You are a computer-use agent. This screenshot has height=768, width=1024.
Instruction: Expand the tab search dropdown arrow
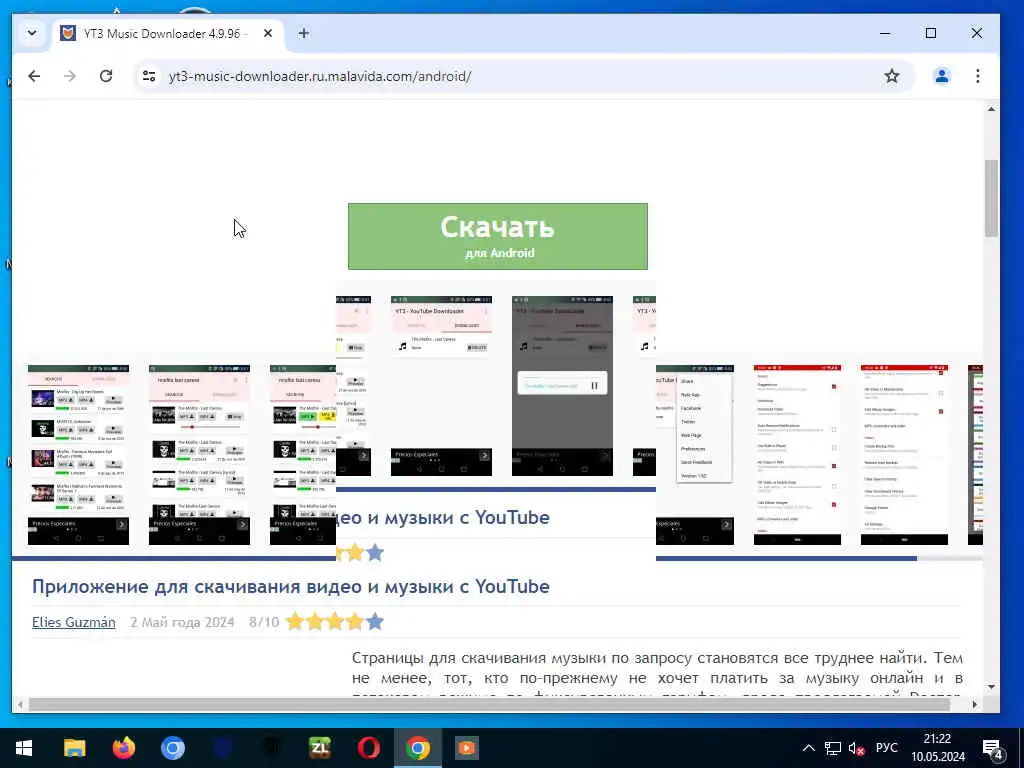[31, 33]
